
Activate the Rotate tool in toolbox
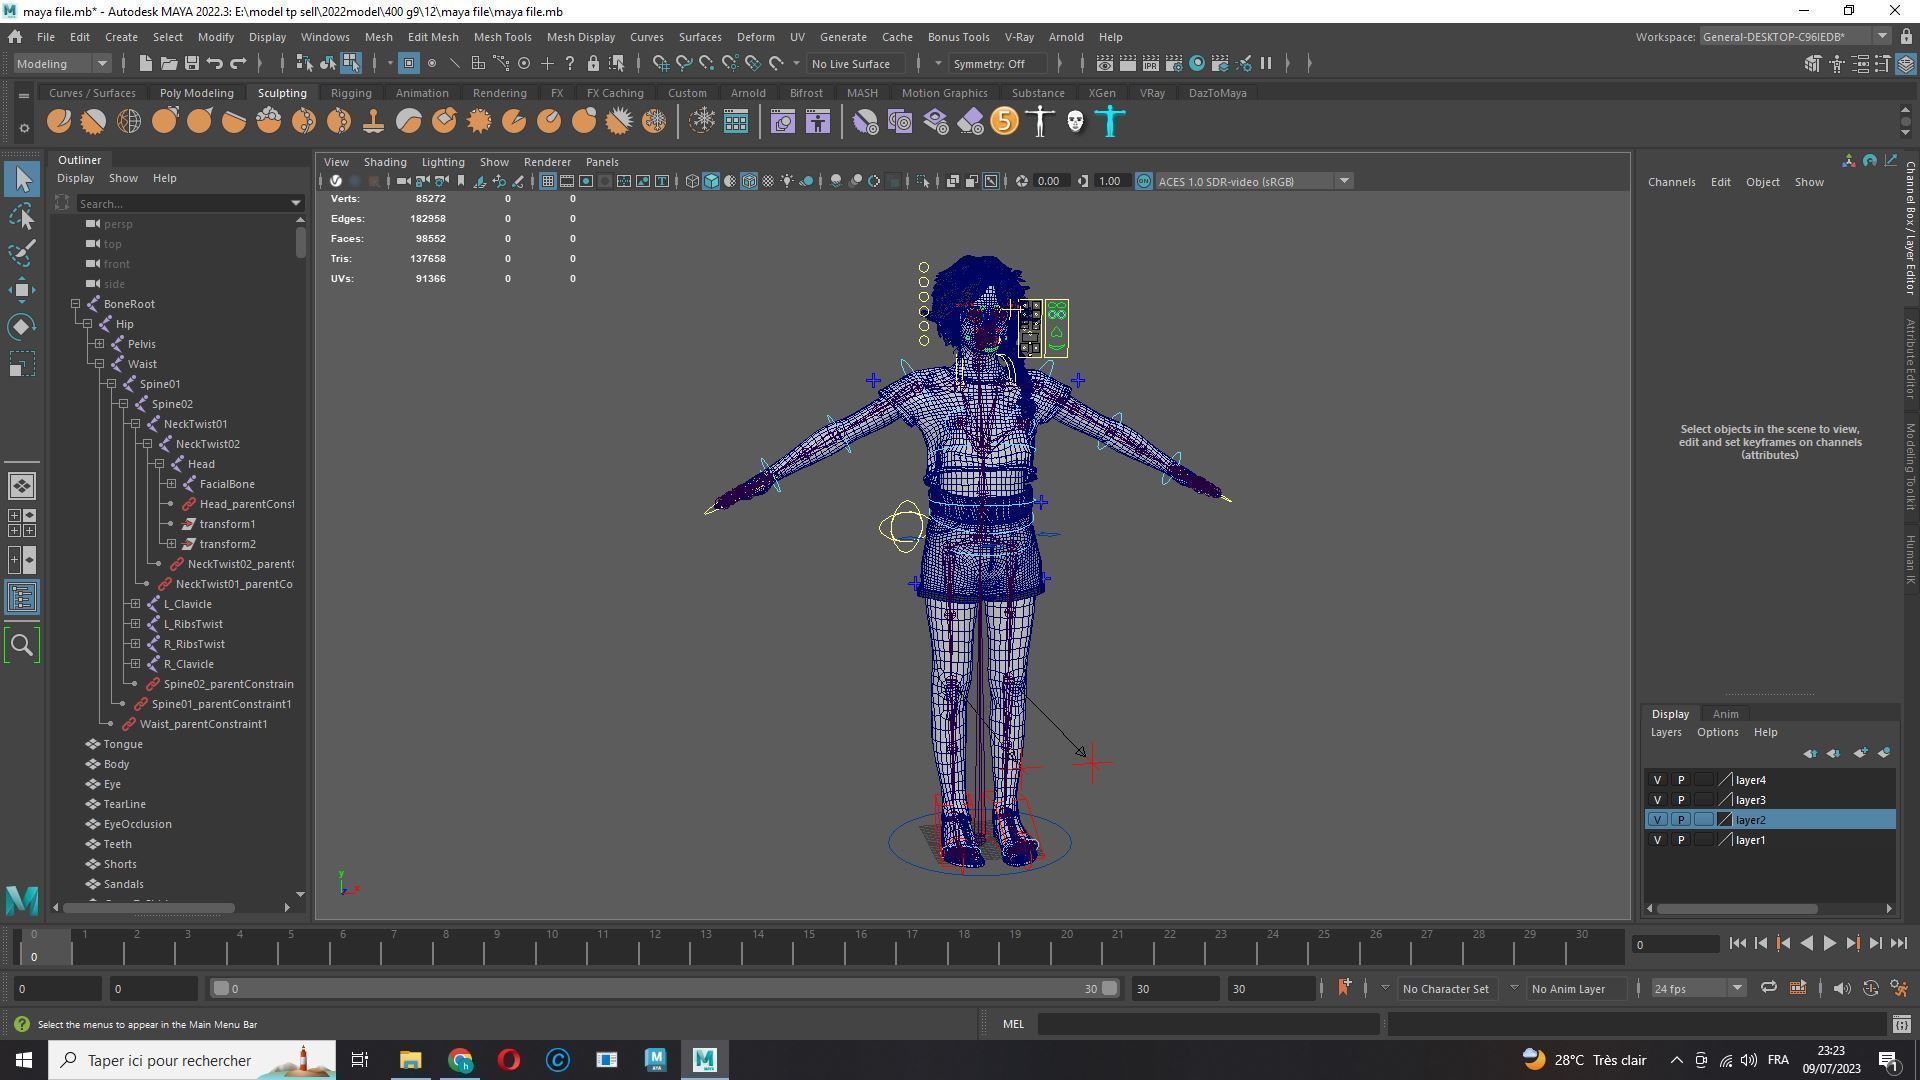[x=22, y=327]
